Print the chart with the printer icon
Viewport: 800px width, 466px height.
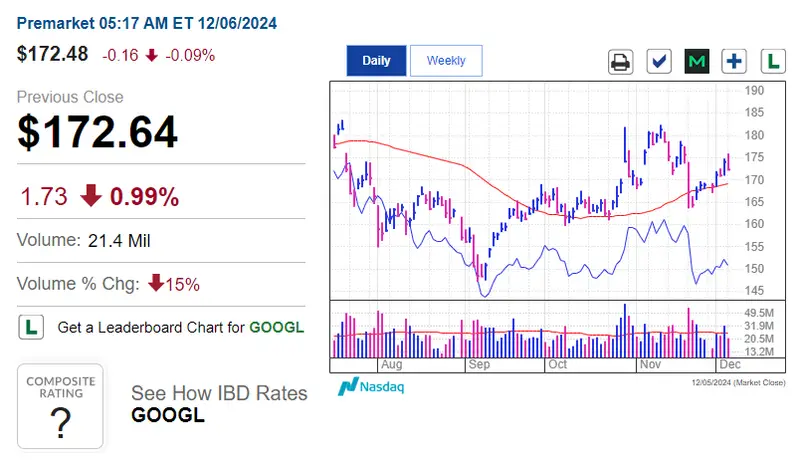(620, 62)
